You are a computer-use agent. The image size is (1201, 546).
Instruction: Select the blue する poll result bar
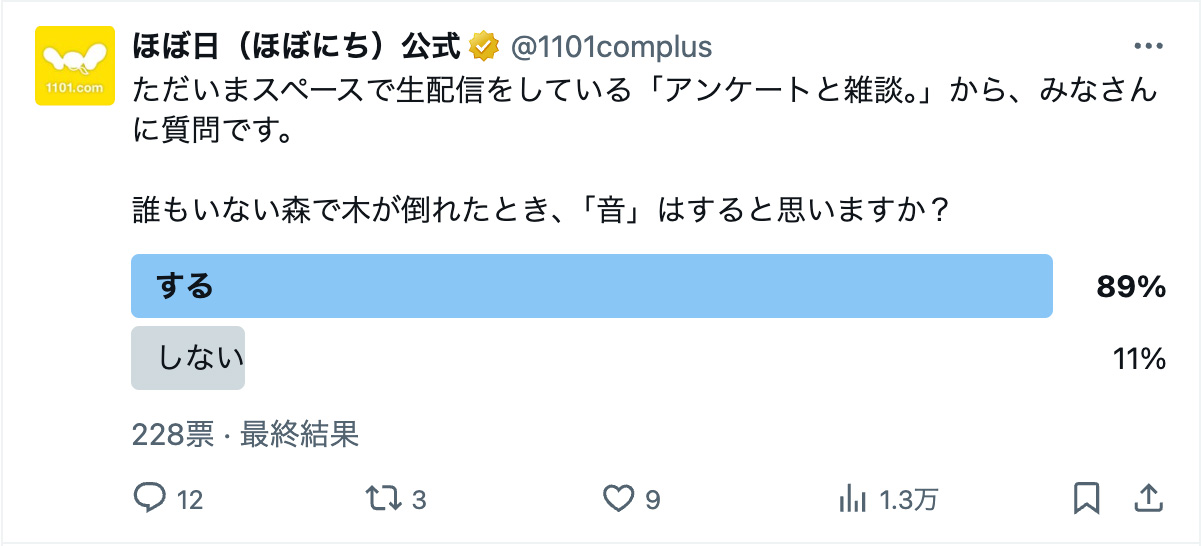coord(592,286)
